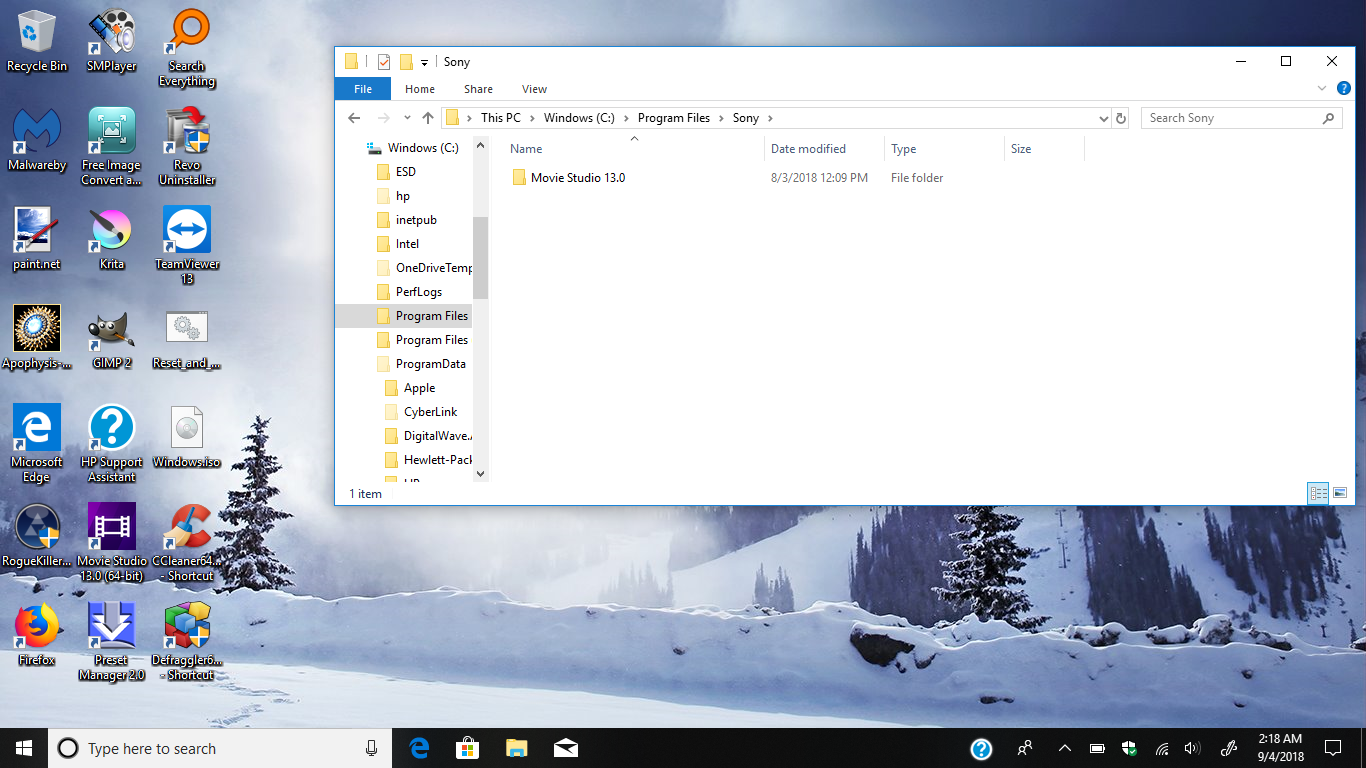
Task: Open the Mail app on taskbar
Action: pyautogui.click(x=565, y=748)
